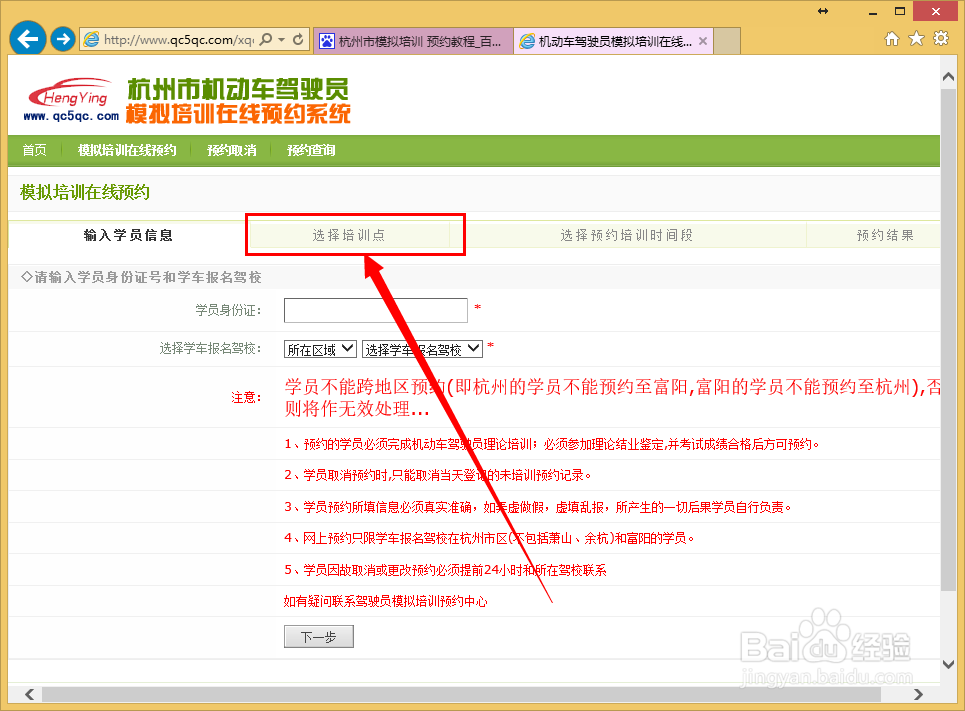Click the vertical scrollbar down arrow
Image resolution: width=965 pixels, height=711 pixels.
[948, 664]
